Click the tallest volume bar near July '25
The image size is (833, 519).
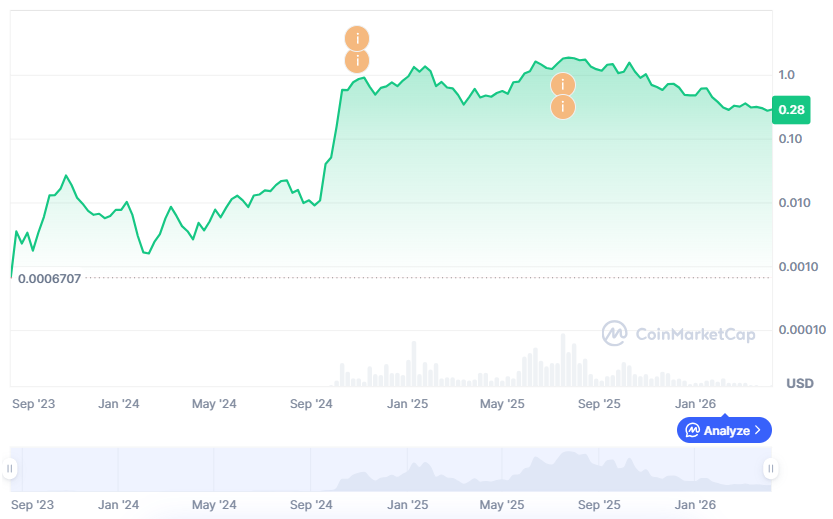[563, 360]
